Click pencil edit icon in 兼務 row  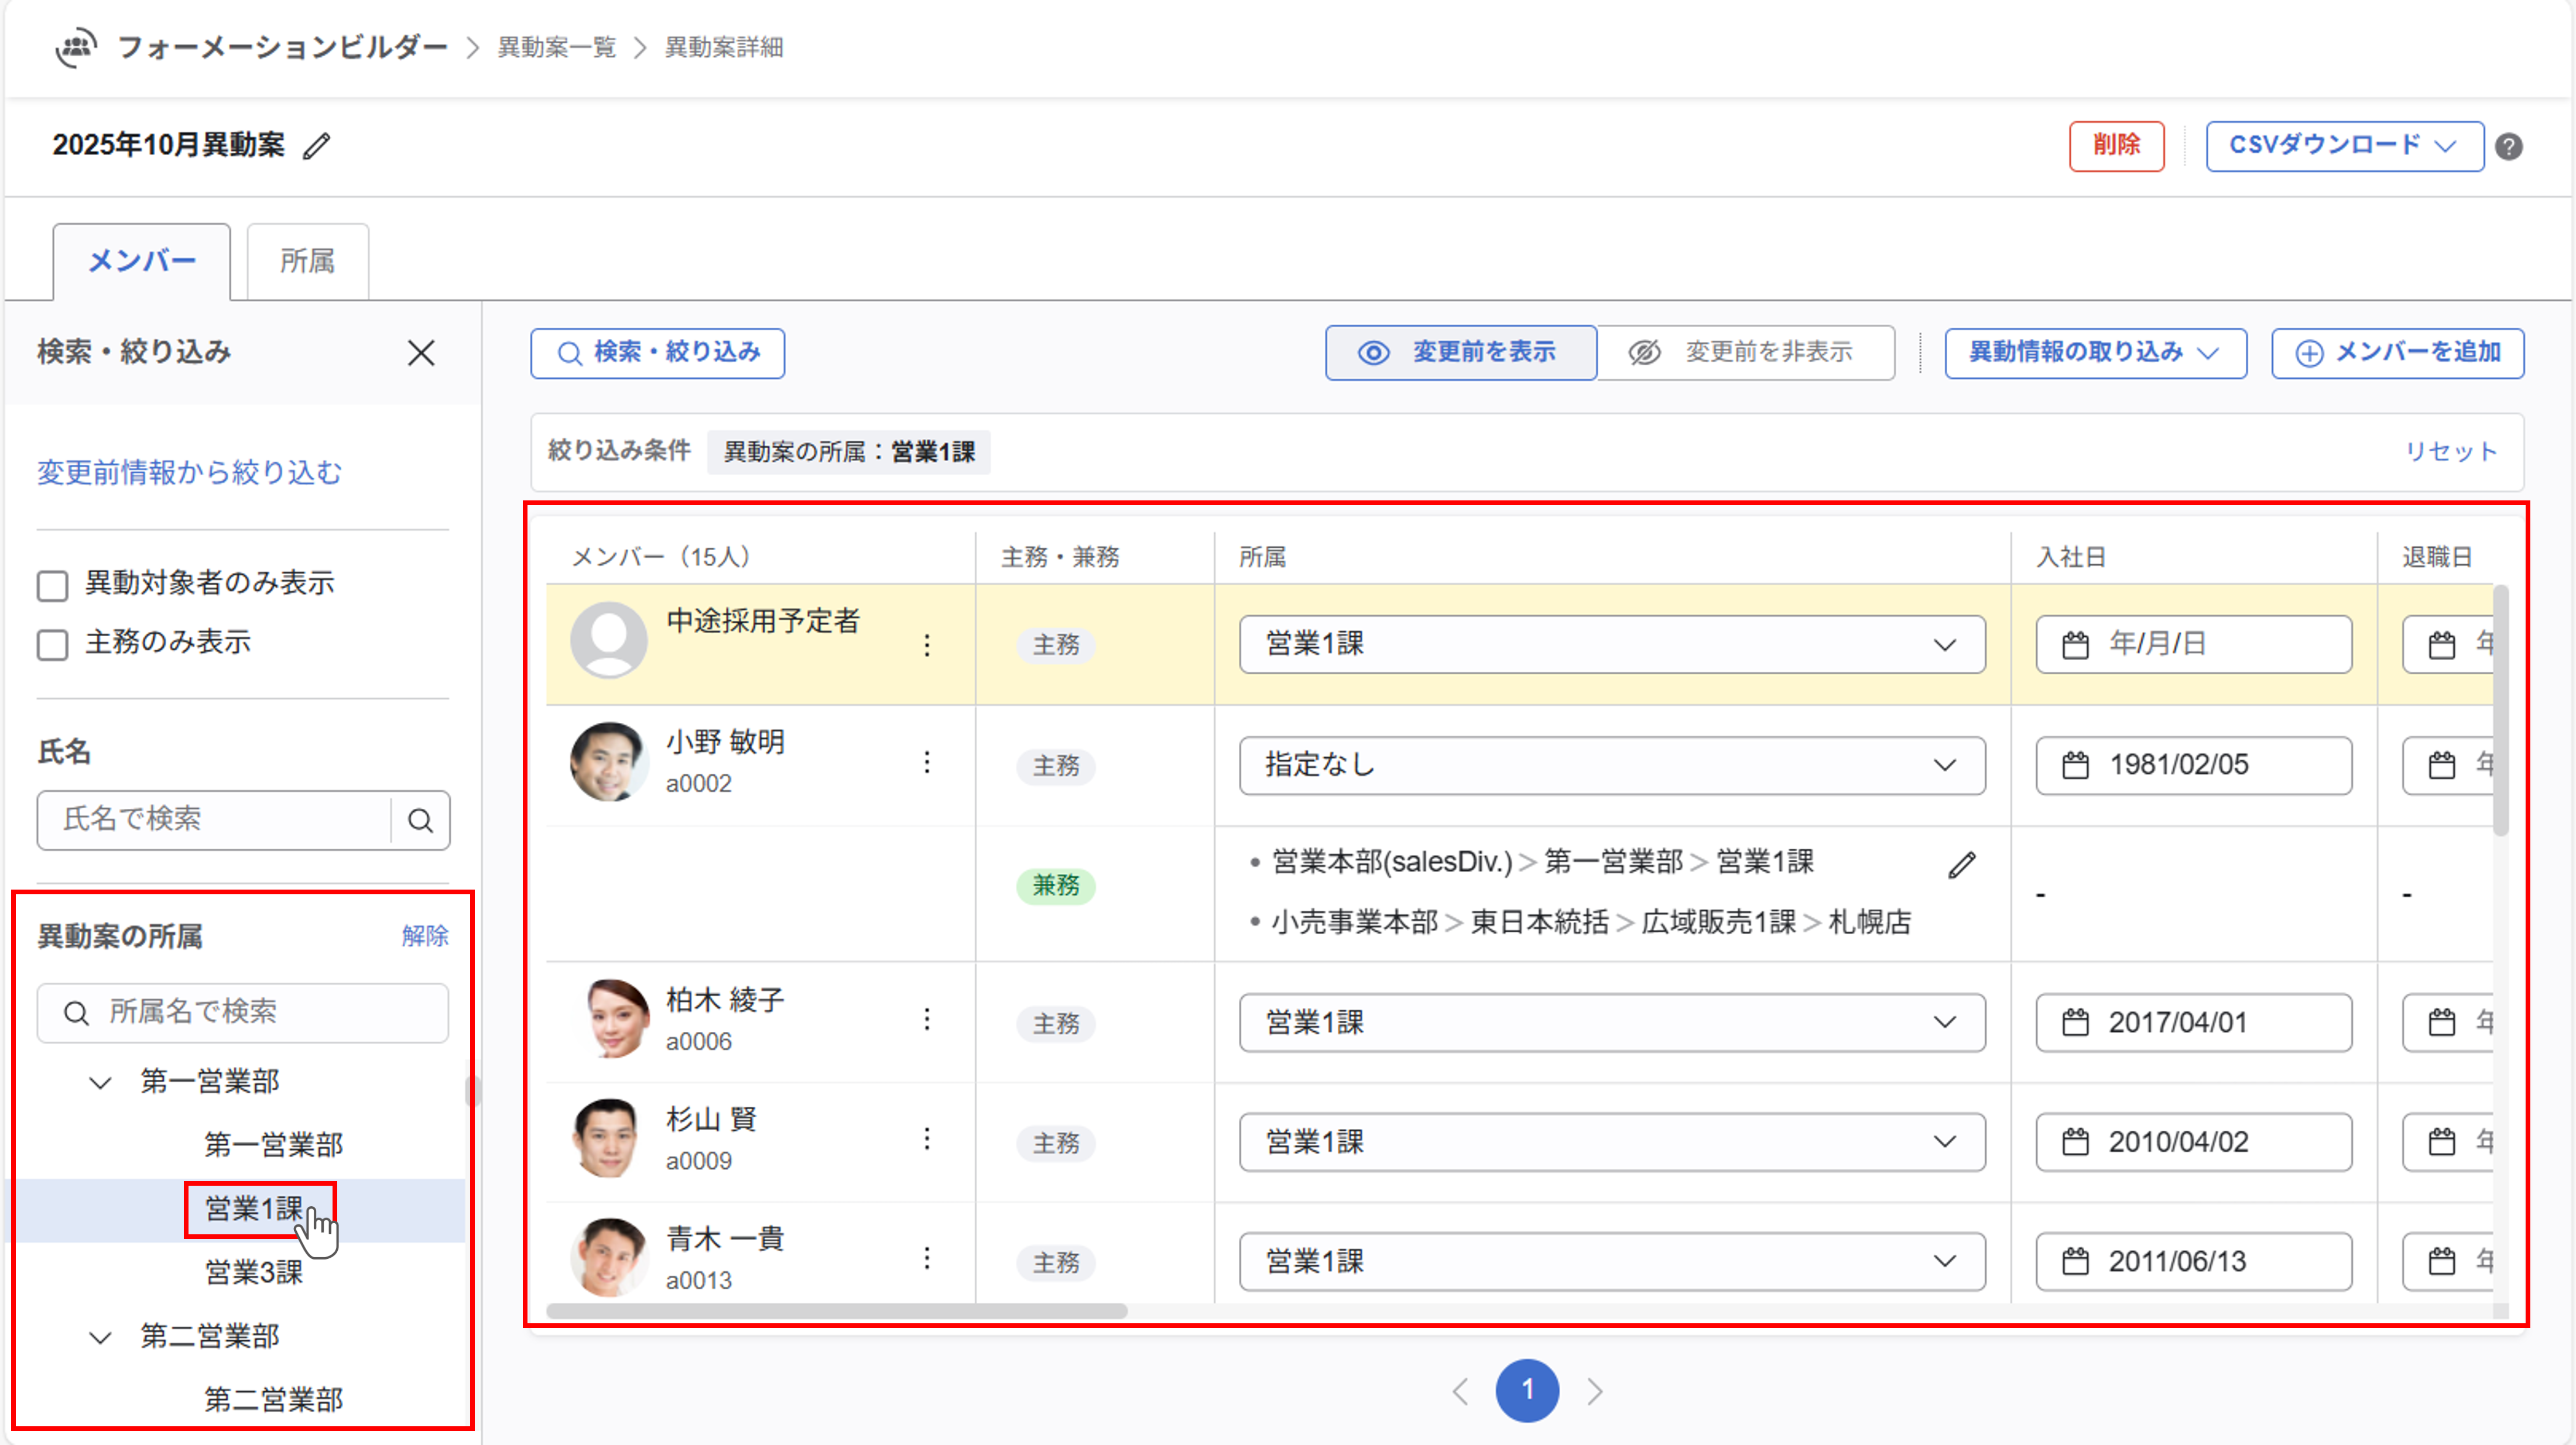click(1962, 865)
